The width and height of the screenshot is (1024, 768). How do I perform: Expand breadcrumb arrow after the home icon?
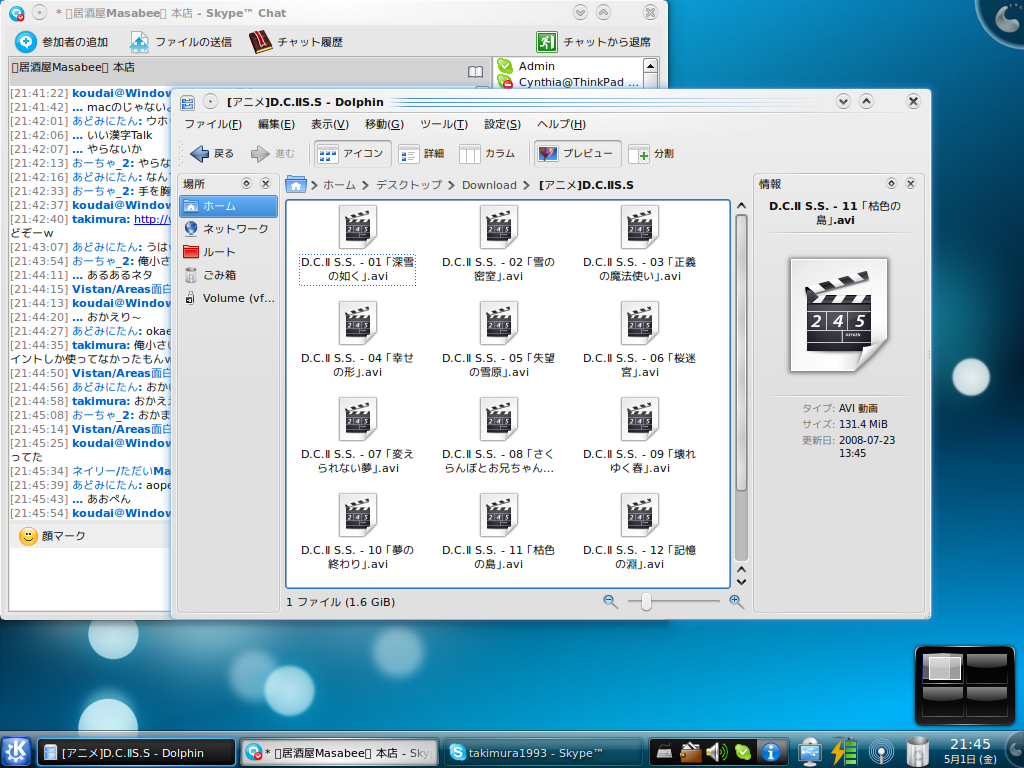[314, 185]
